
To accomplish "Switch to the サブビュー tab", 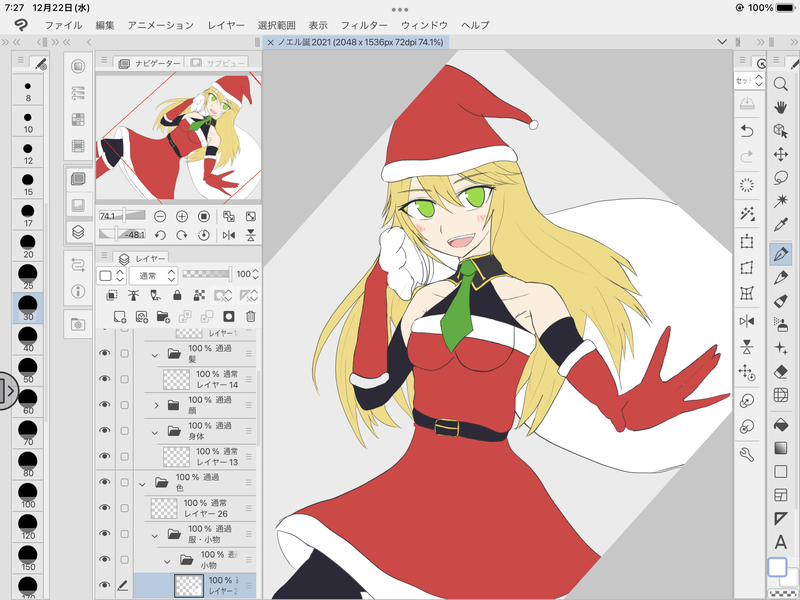I will coord(217,63).
